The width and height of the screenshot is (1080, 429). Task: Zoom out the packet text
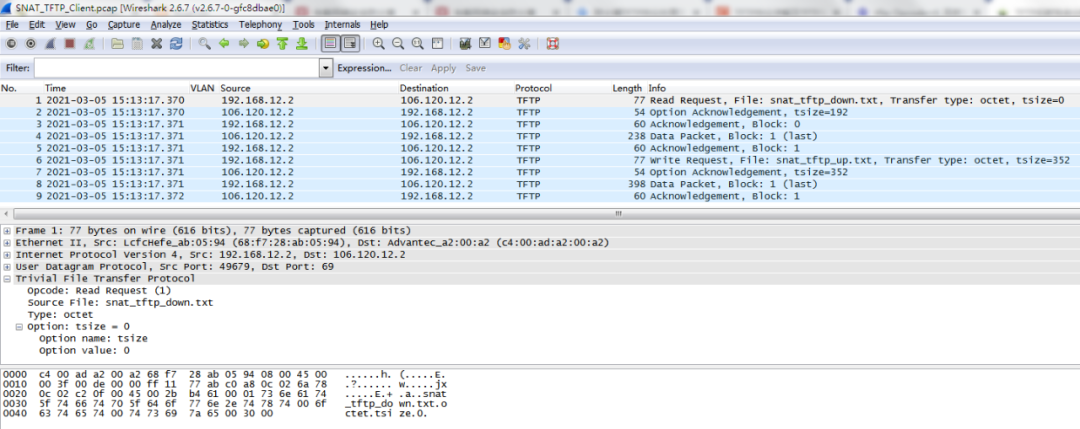coord(398,43)
